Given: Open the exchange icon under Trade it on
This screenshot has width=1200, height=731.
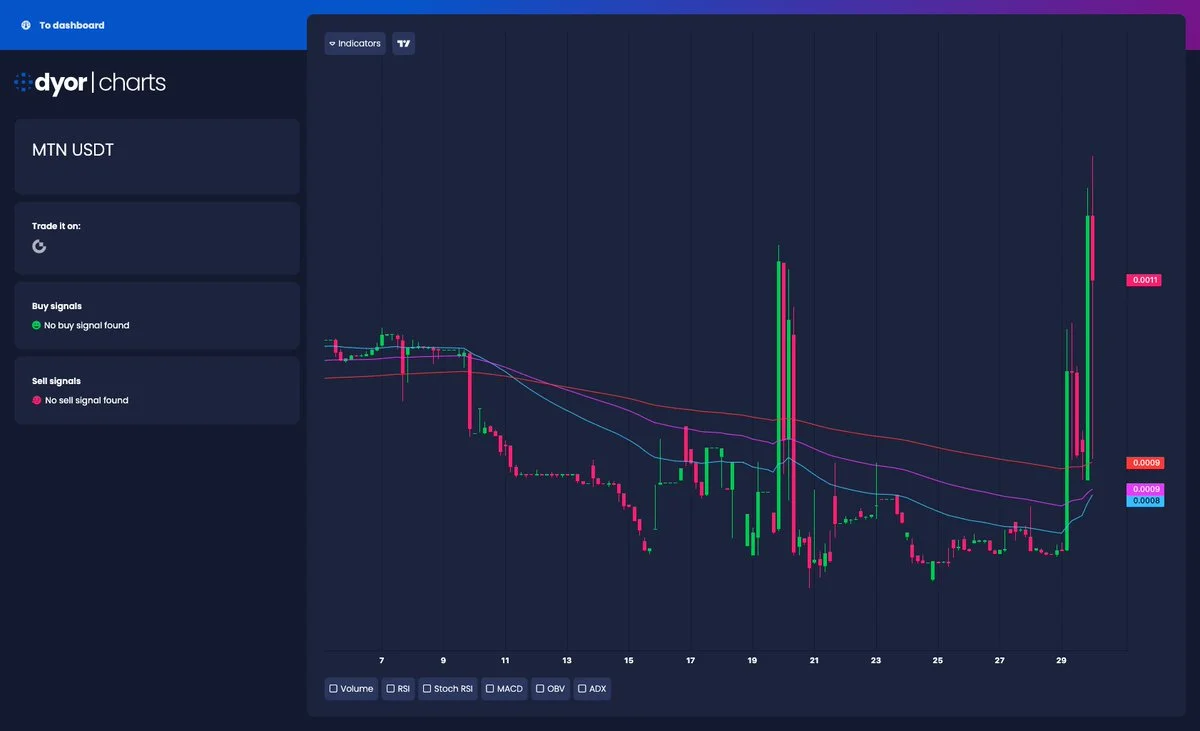Looking at the screenshot, I should 39,246.
